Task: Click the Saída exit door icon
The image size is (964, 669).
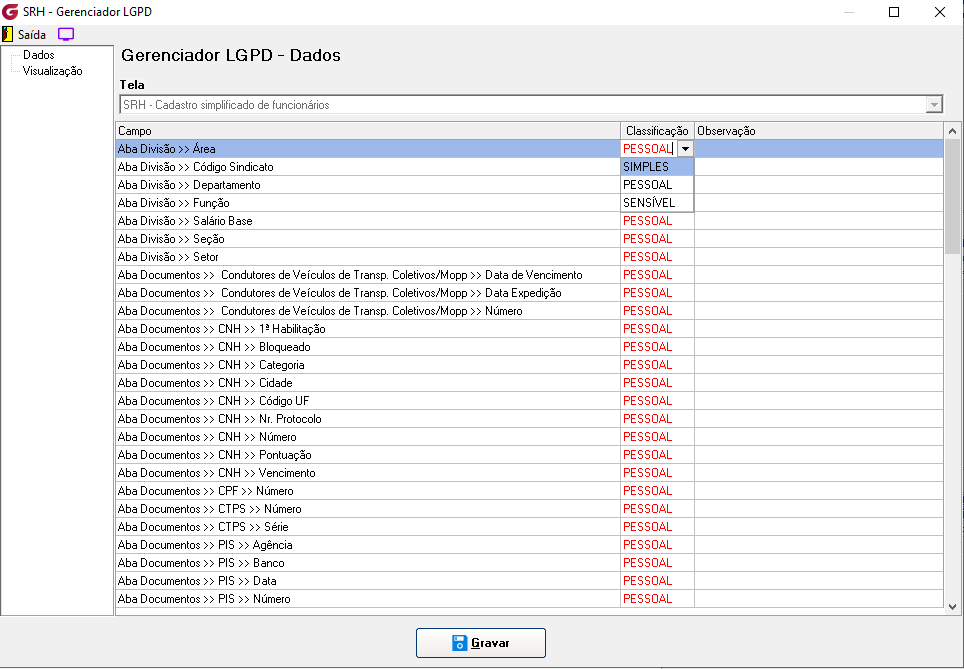Action: pos(7,34)
